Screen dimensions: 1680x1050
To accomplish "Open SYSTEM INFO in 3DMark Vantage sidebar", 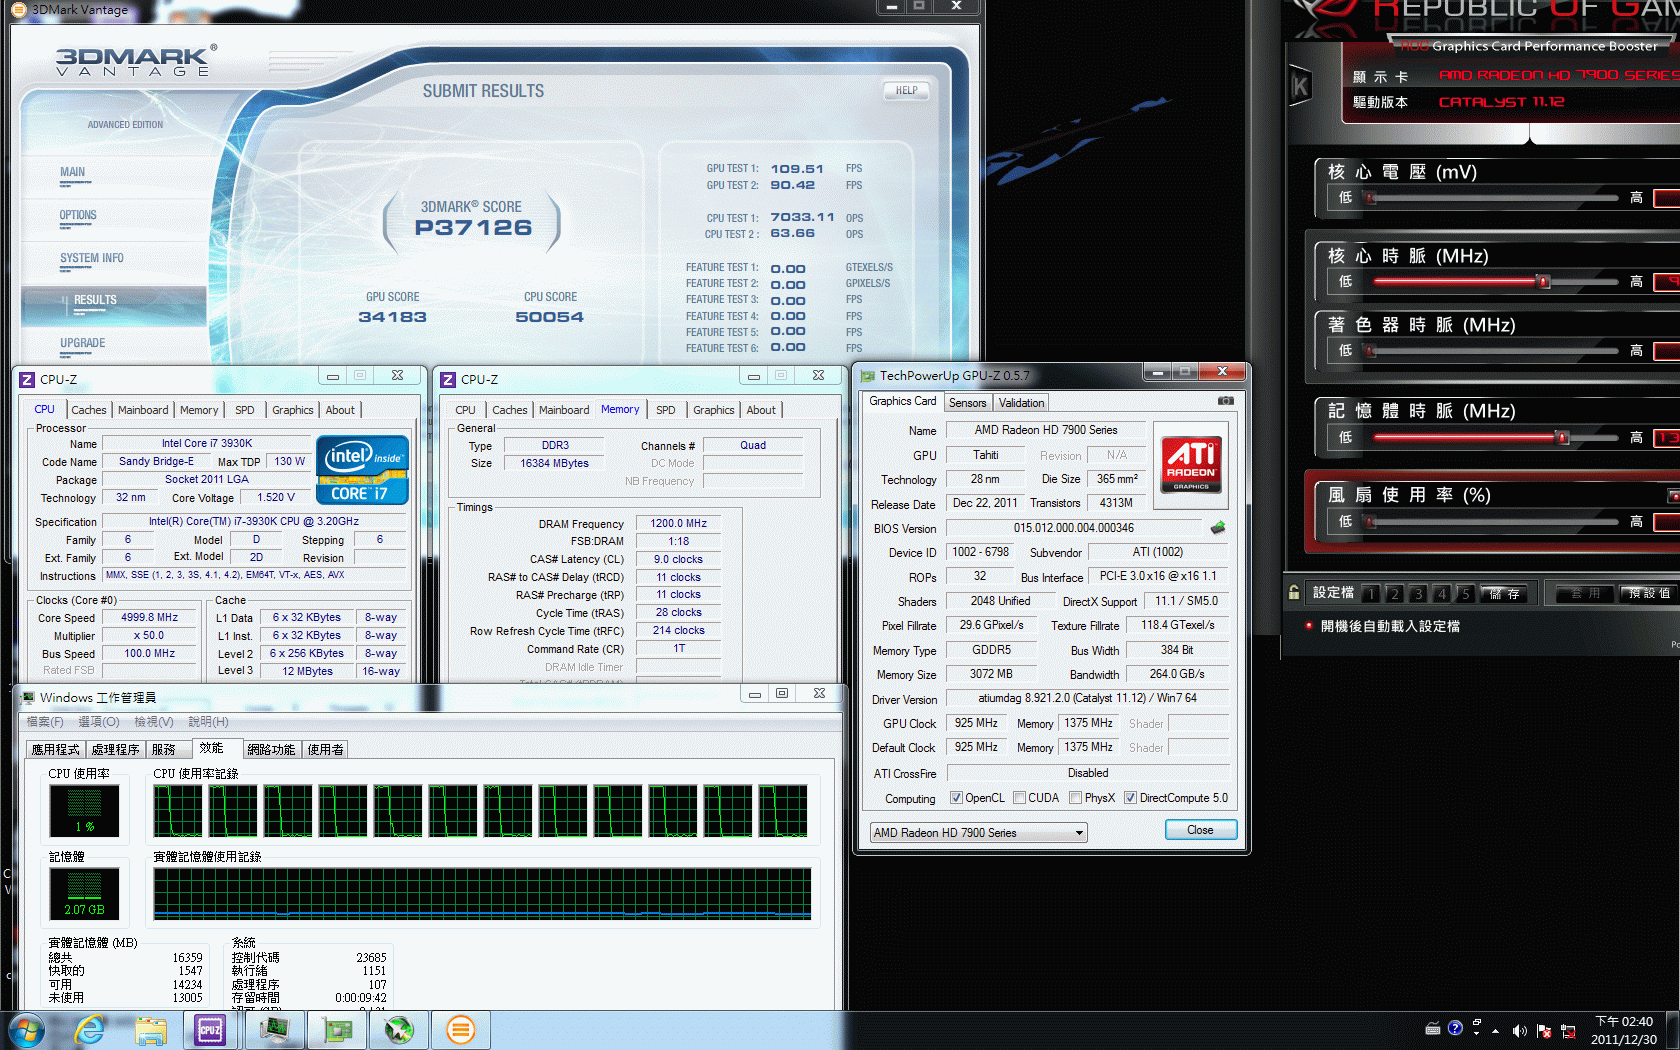I will click(x=92, y=258).
